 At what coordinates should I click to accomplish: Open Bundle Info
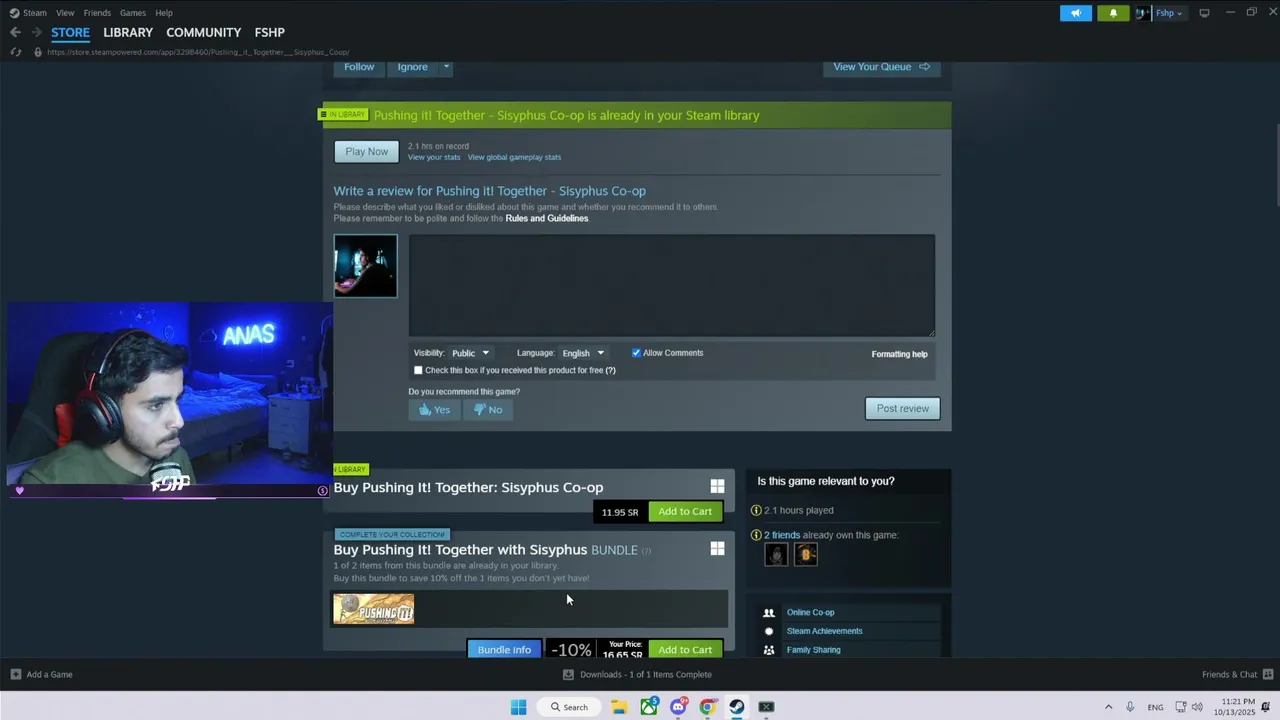pyautogui.click(x=504, y=649)
